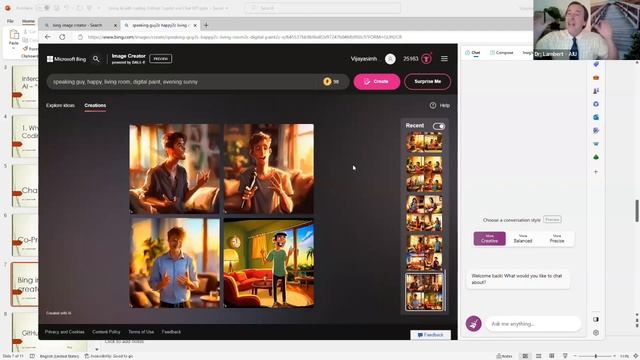The width and height of the screenshot is (640, 360).
Task: Open Bing search magnifier icon
Action: click(x=96, y=59)
